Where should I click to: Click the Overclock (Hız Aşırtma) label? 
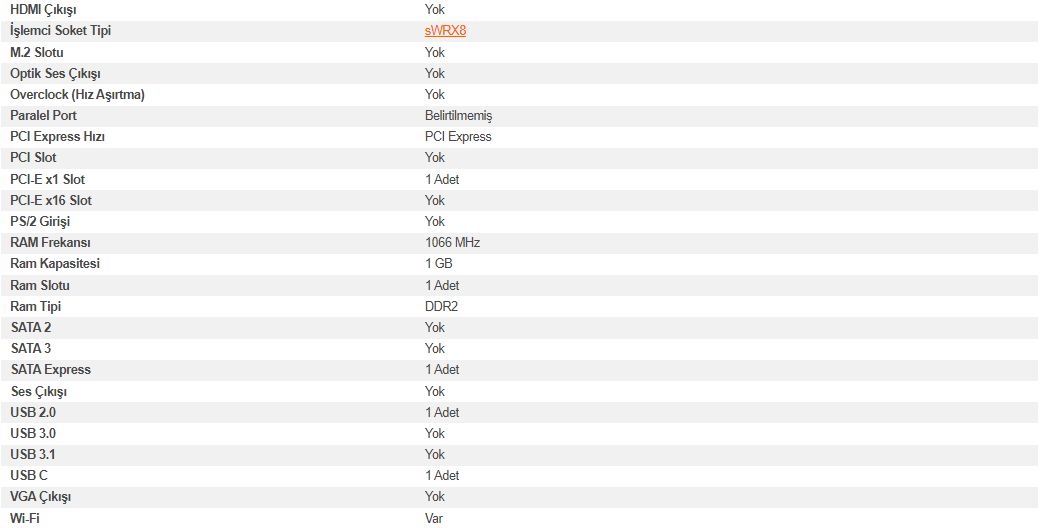click(x=77, y=94)
